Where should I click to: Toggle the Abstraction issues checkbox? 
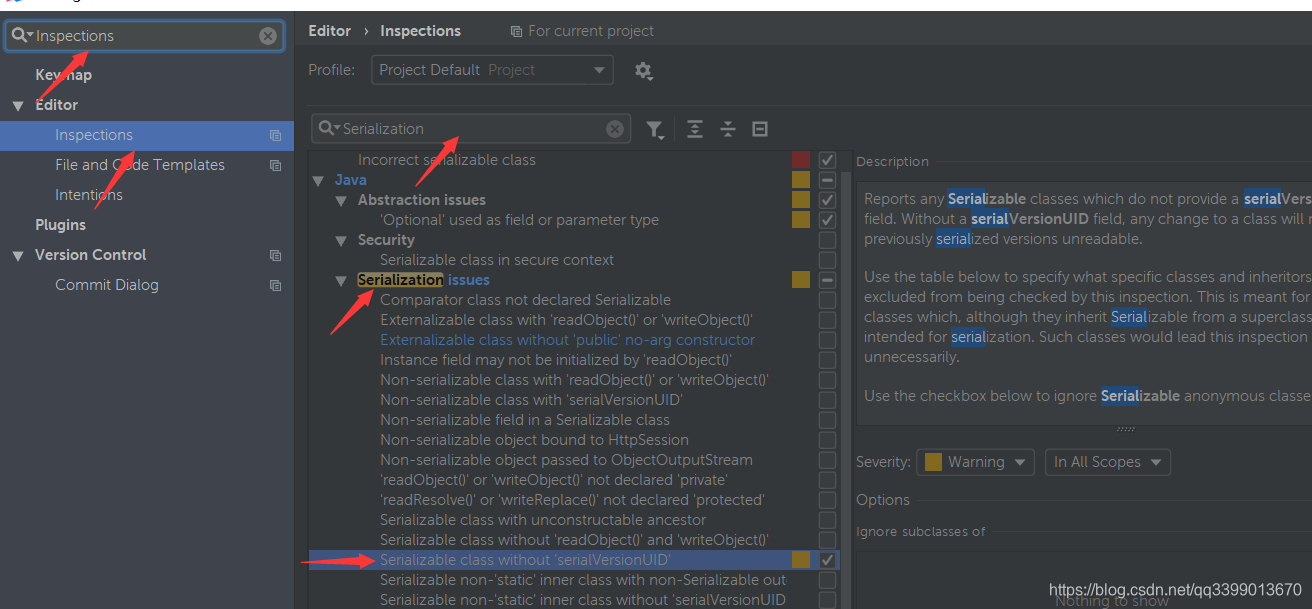[827, 200]
